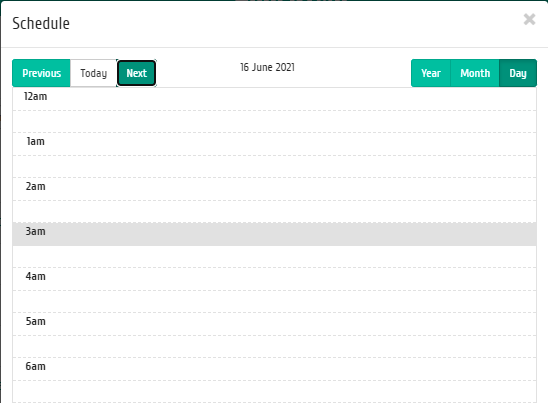Screen dimensions: 548x403
Task: Switch to Year view
Action: coord(431,73)
